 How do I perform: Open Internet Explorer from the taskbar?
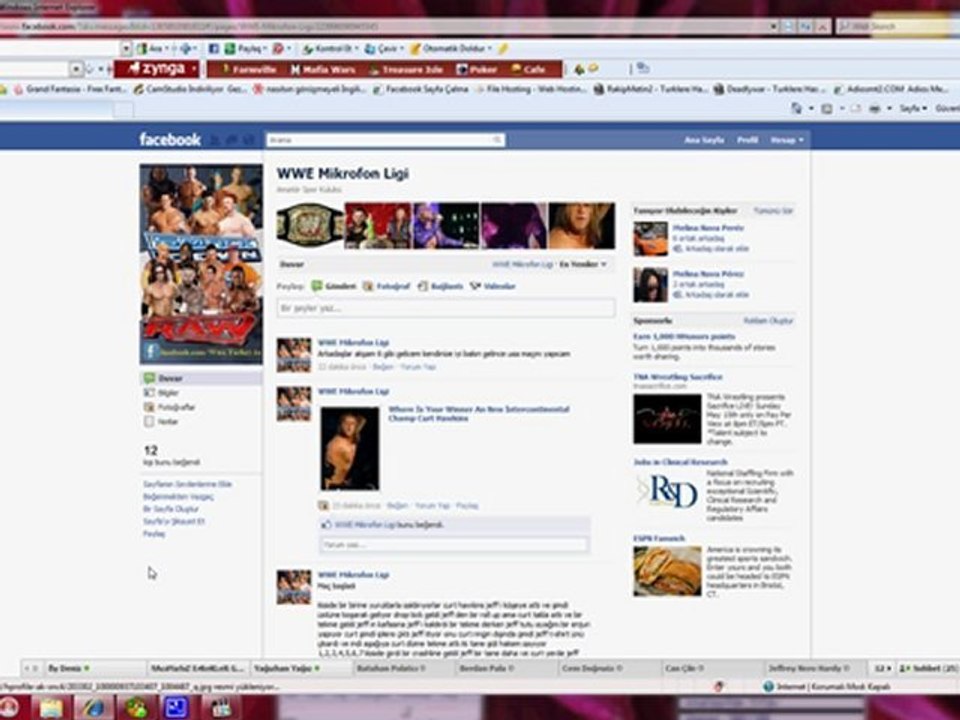[94, 708]
